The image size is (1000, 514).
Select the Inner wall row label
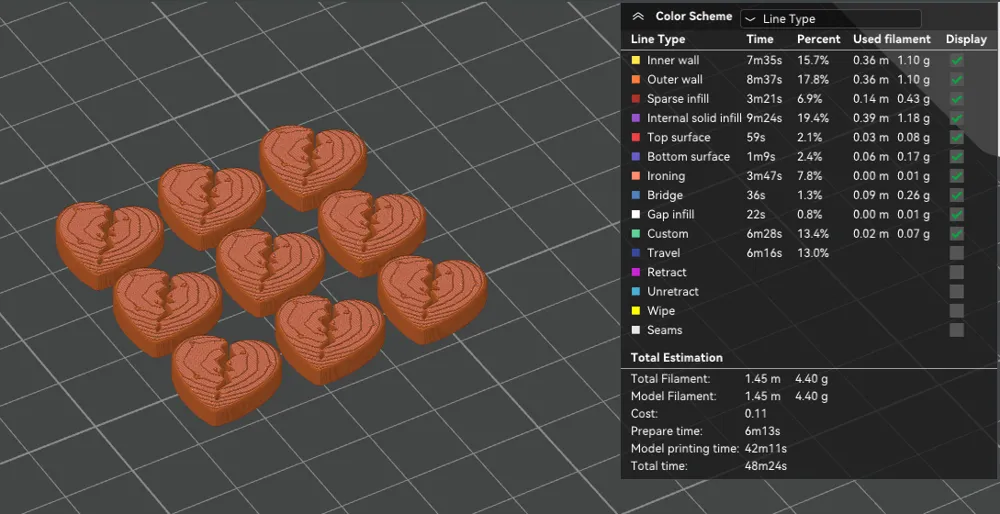coord(673,61)
